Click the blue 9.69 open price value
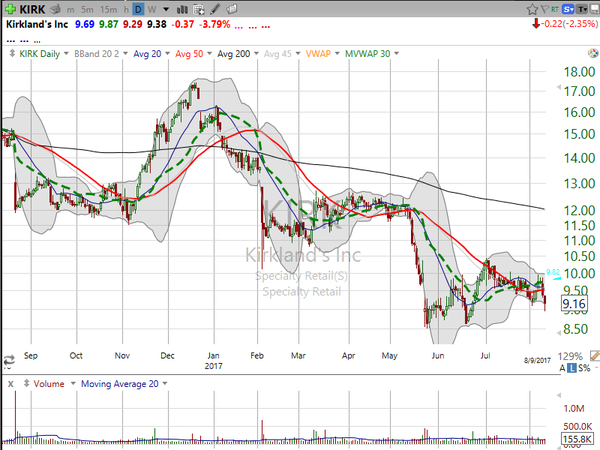Screen dimensions: 600x450 click(x=85, y=24)
